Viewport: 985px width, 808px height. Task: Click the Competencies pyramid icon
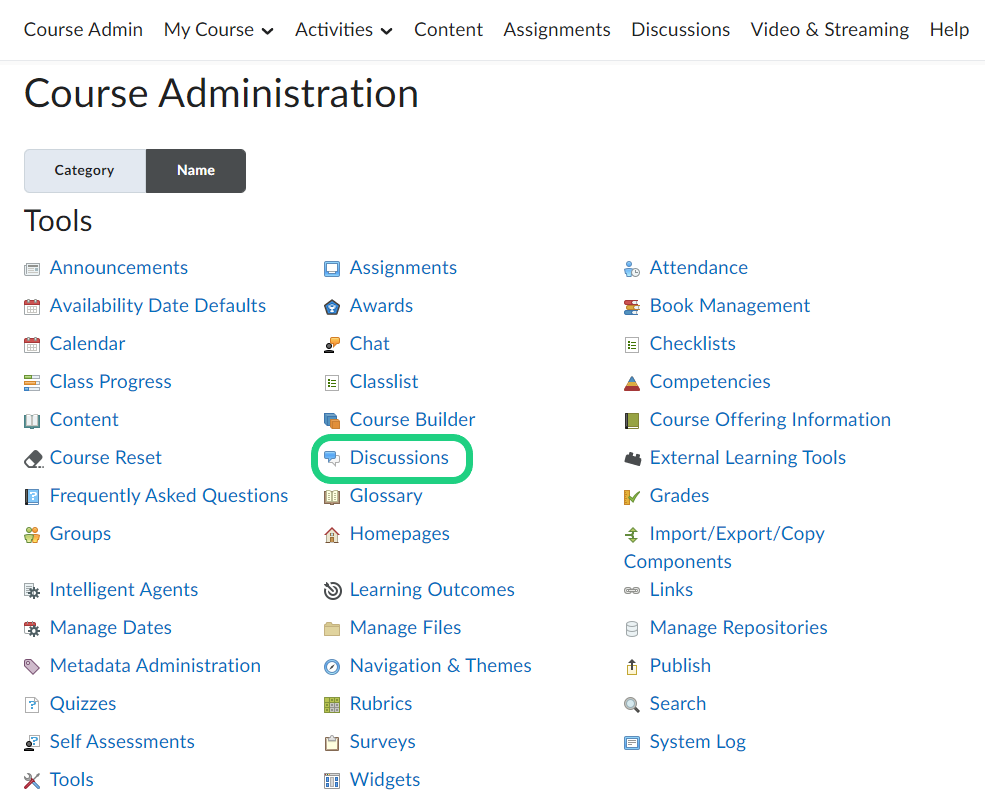tap(631, 383)
